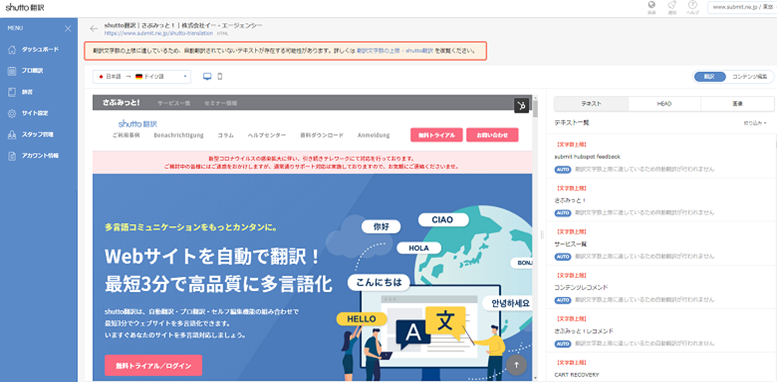Open プロ翻訳 calendar icon in sidebar
The height and width of the screenshot is (382, 777).
point(12,71)
